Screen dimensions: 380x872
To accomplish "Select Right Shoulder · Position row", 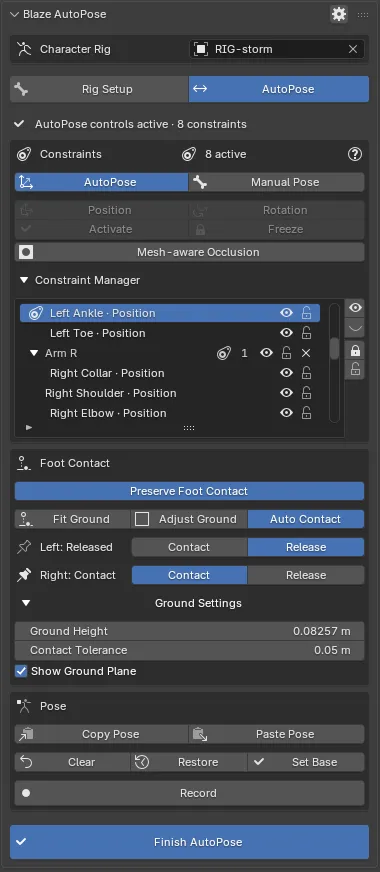I will [170, 393].
